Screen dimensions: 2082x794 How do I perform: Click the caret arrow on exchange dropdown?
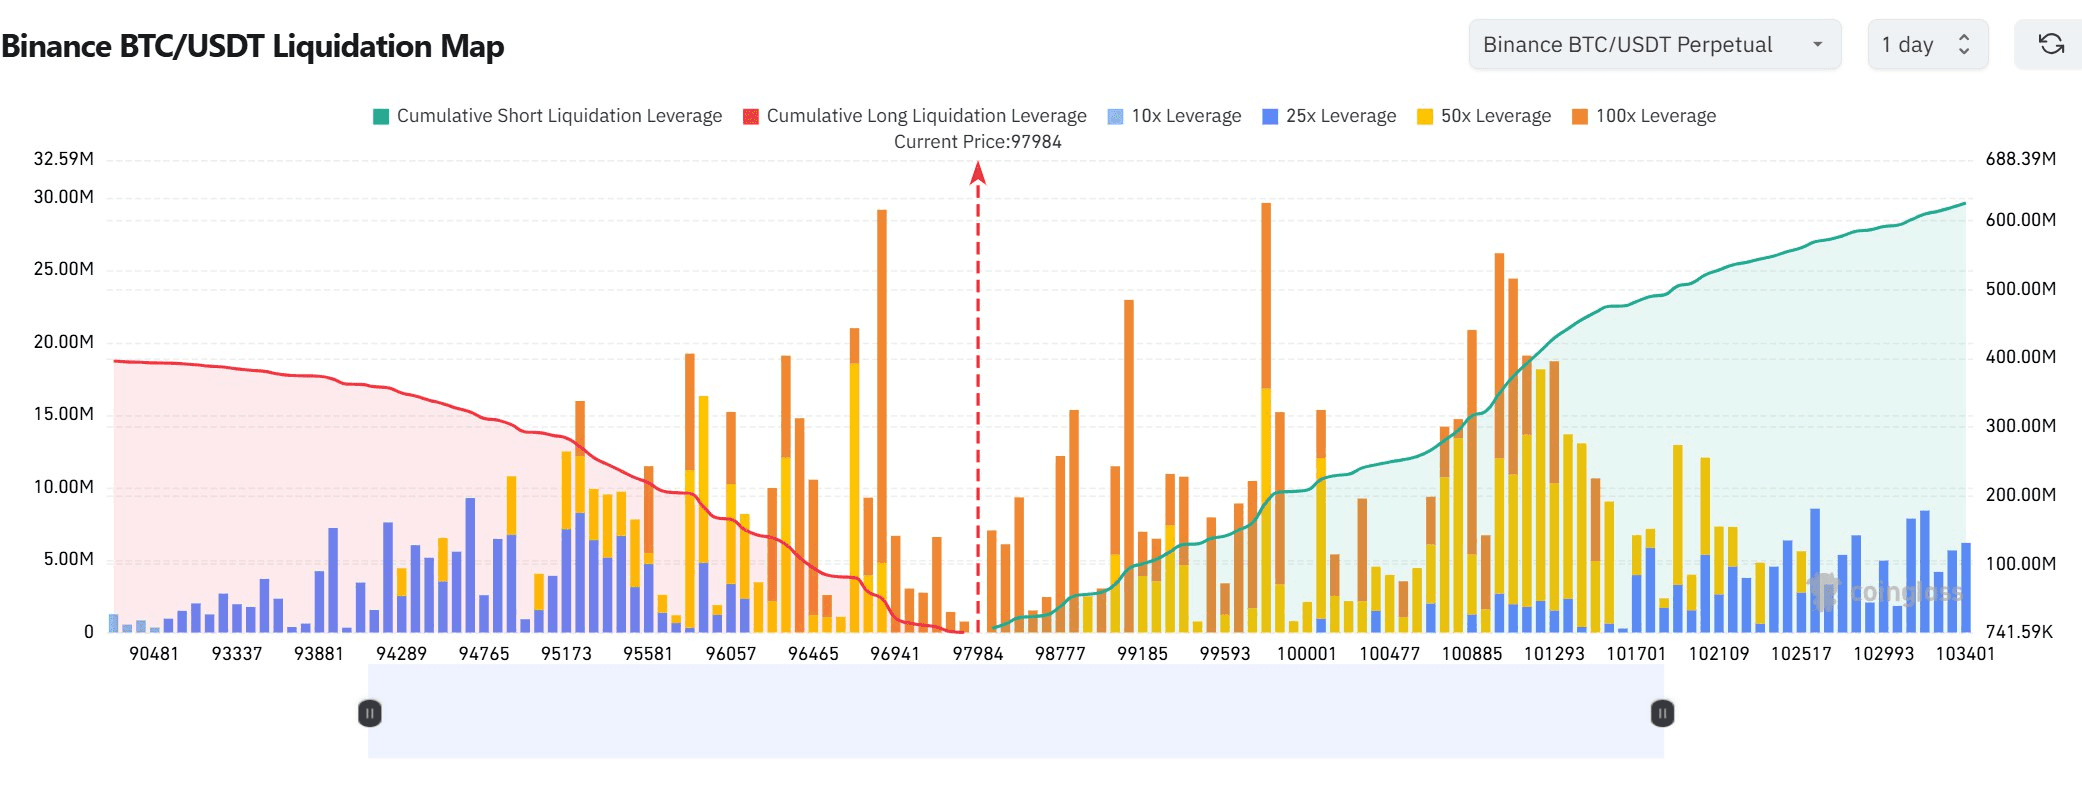tap(1817, 45)
